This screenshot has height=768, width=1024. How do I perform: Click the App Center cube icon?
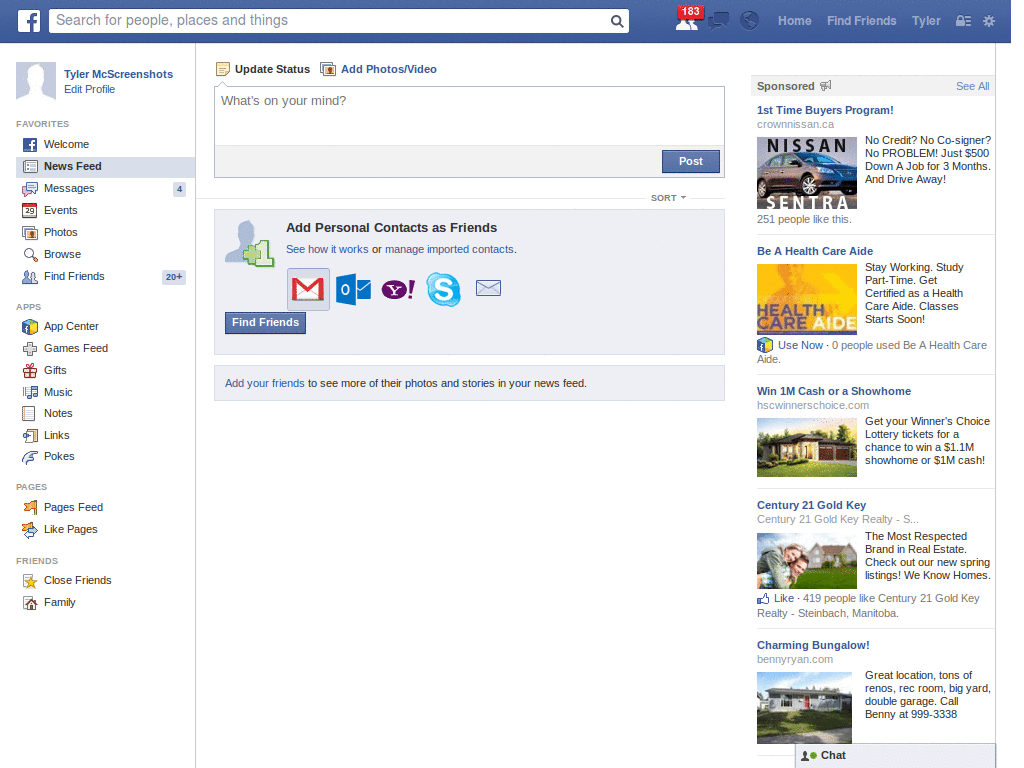pos(30,327)
